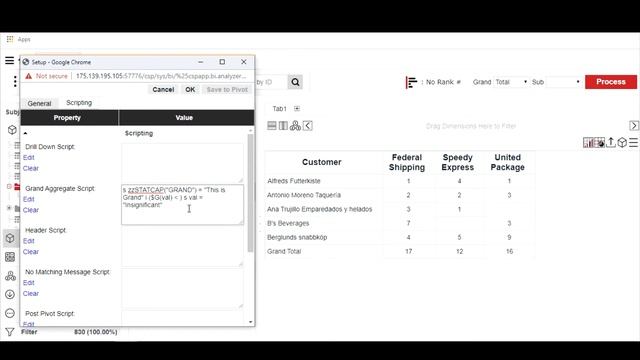The height and width of the screenshot is (360, 640).
Task: Collapse the red folder tree node
Action: coord(9,187)
